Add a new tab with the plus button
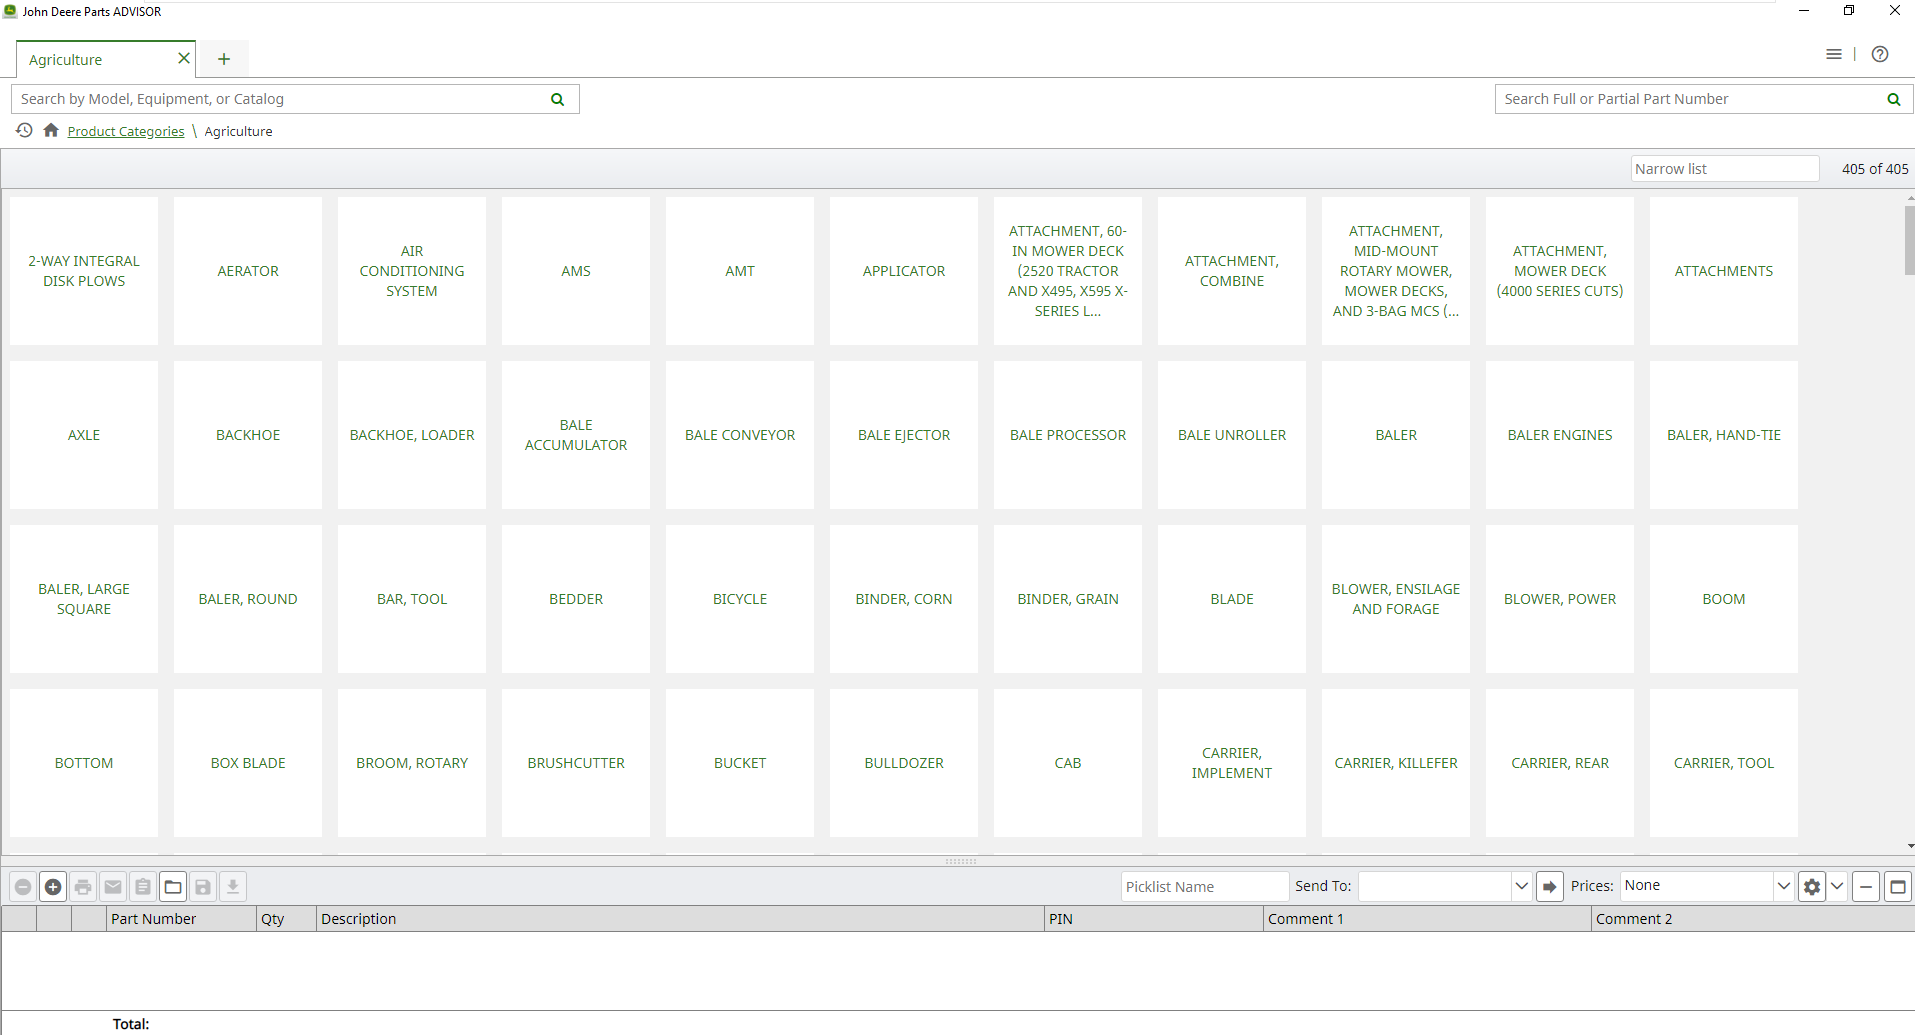Viewport: 1915px width, 1035px height. pyautogui.click(x=224, y=59)
